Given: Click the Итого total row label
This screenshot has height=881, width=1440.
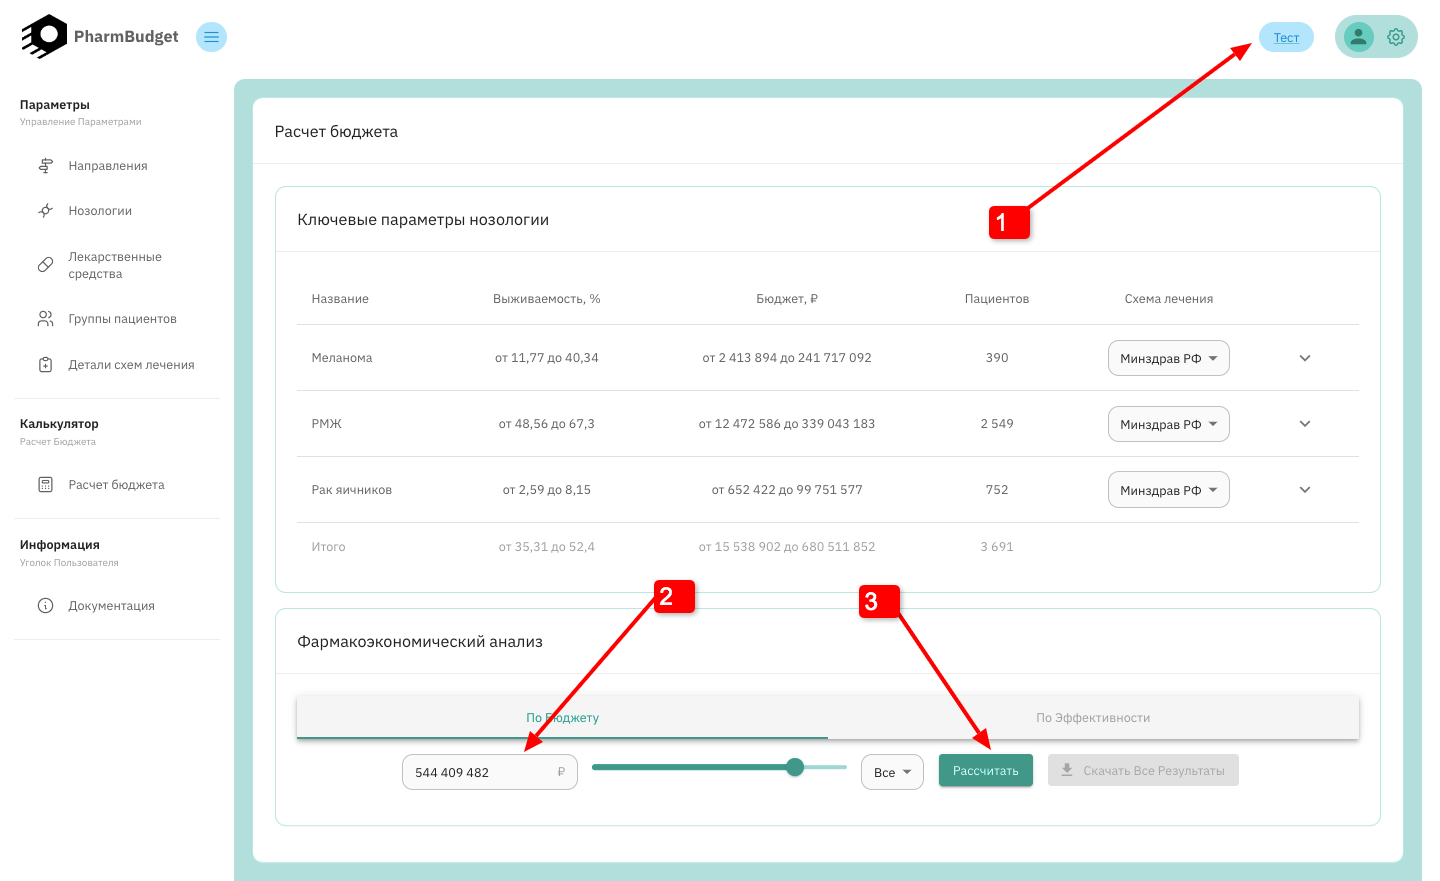Looking at the screenshot, I should [328, 547].
